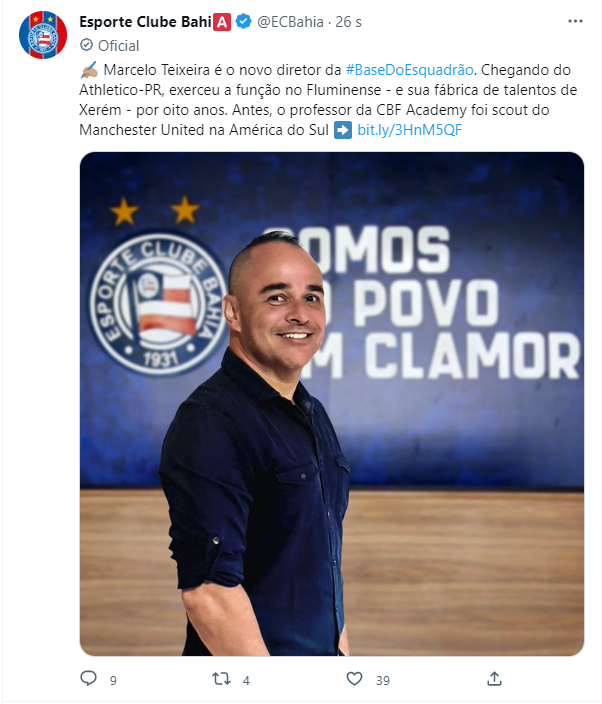Click the tweet body text about Marcelo Teixeira
Screen dimensions: 602x704
[328, 100]
